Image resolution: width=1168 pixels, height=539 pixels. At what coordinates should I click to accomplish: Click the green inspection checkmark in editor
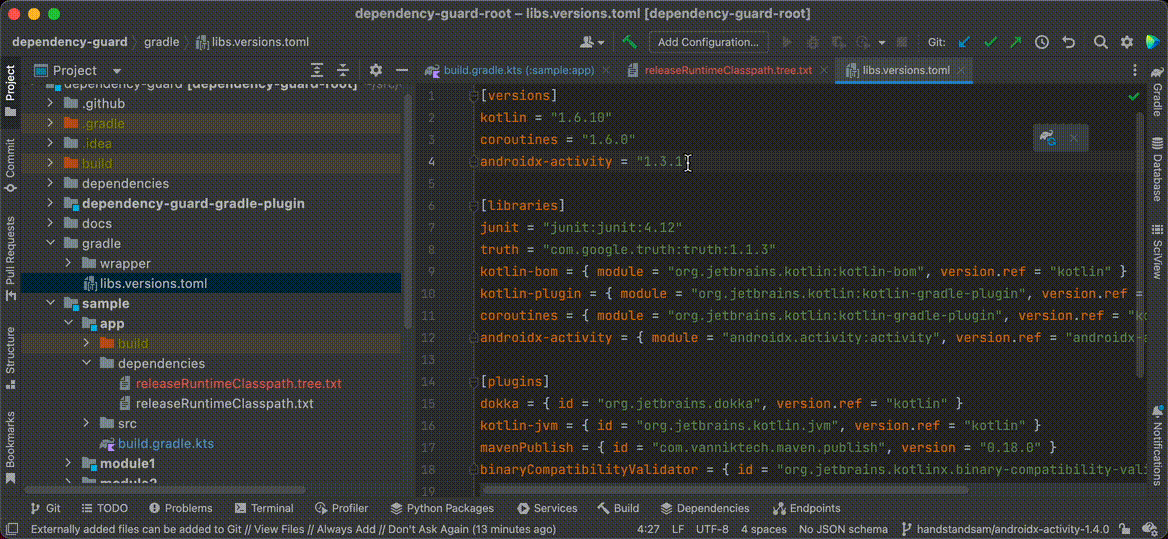coord(1134,96)
